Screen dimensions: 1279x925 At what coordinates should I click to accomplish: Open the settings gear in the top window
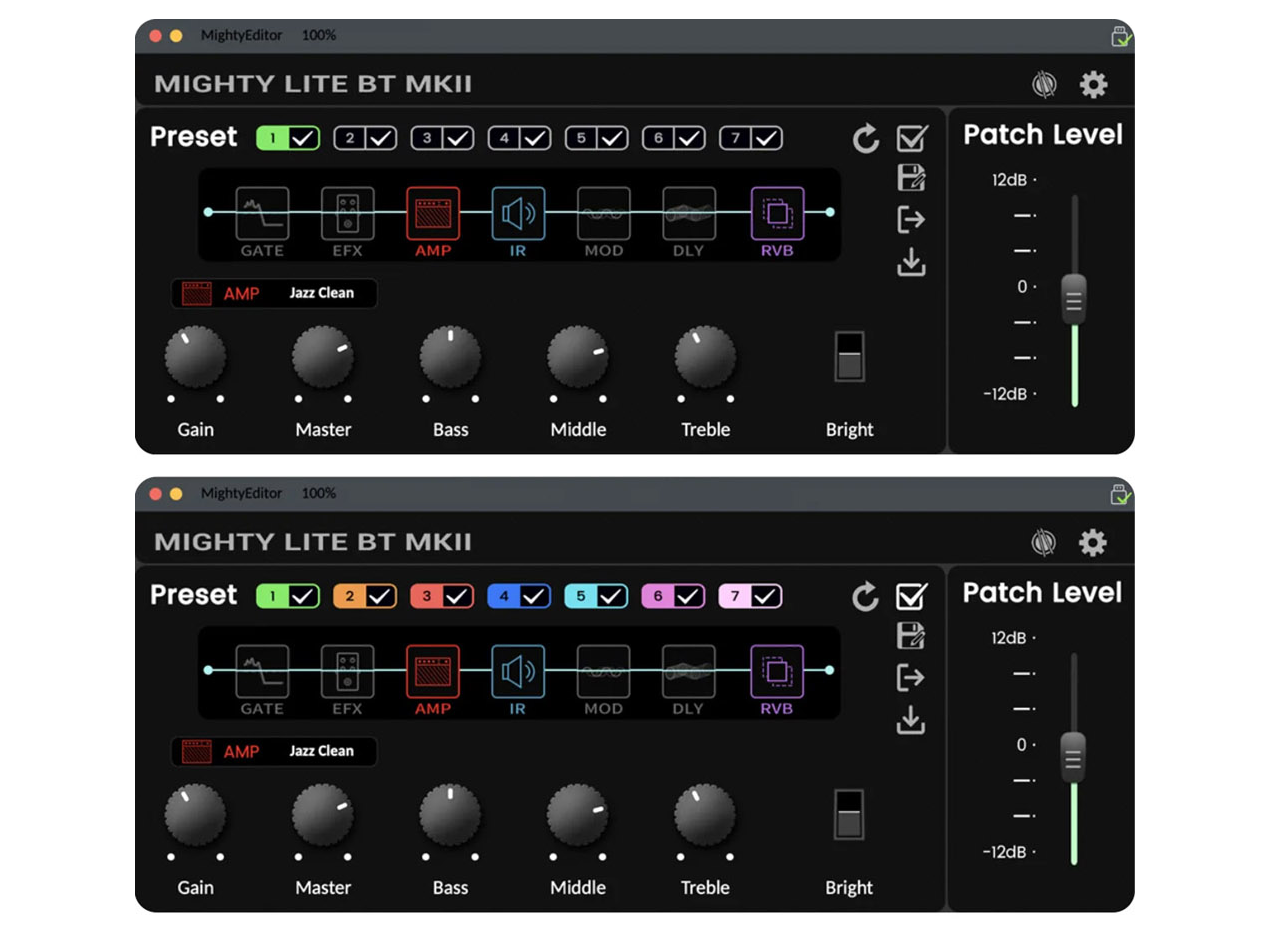1093,85
